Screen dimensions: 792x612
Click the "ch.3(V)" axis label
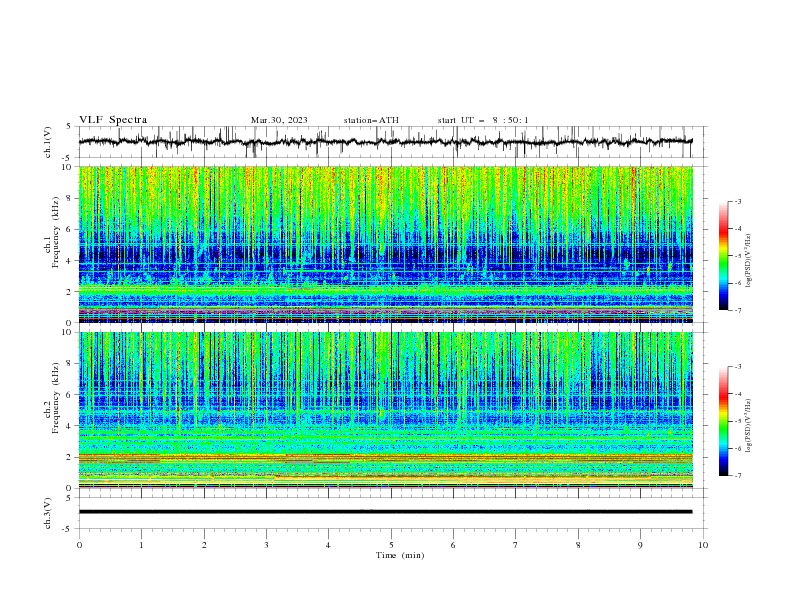pyautogui.click(x=48, y=513)
